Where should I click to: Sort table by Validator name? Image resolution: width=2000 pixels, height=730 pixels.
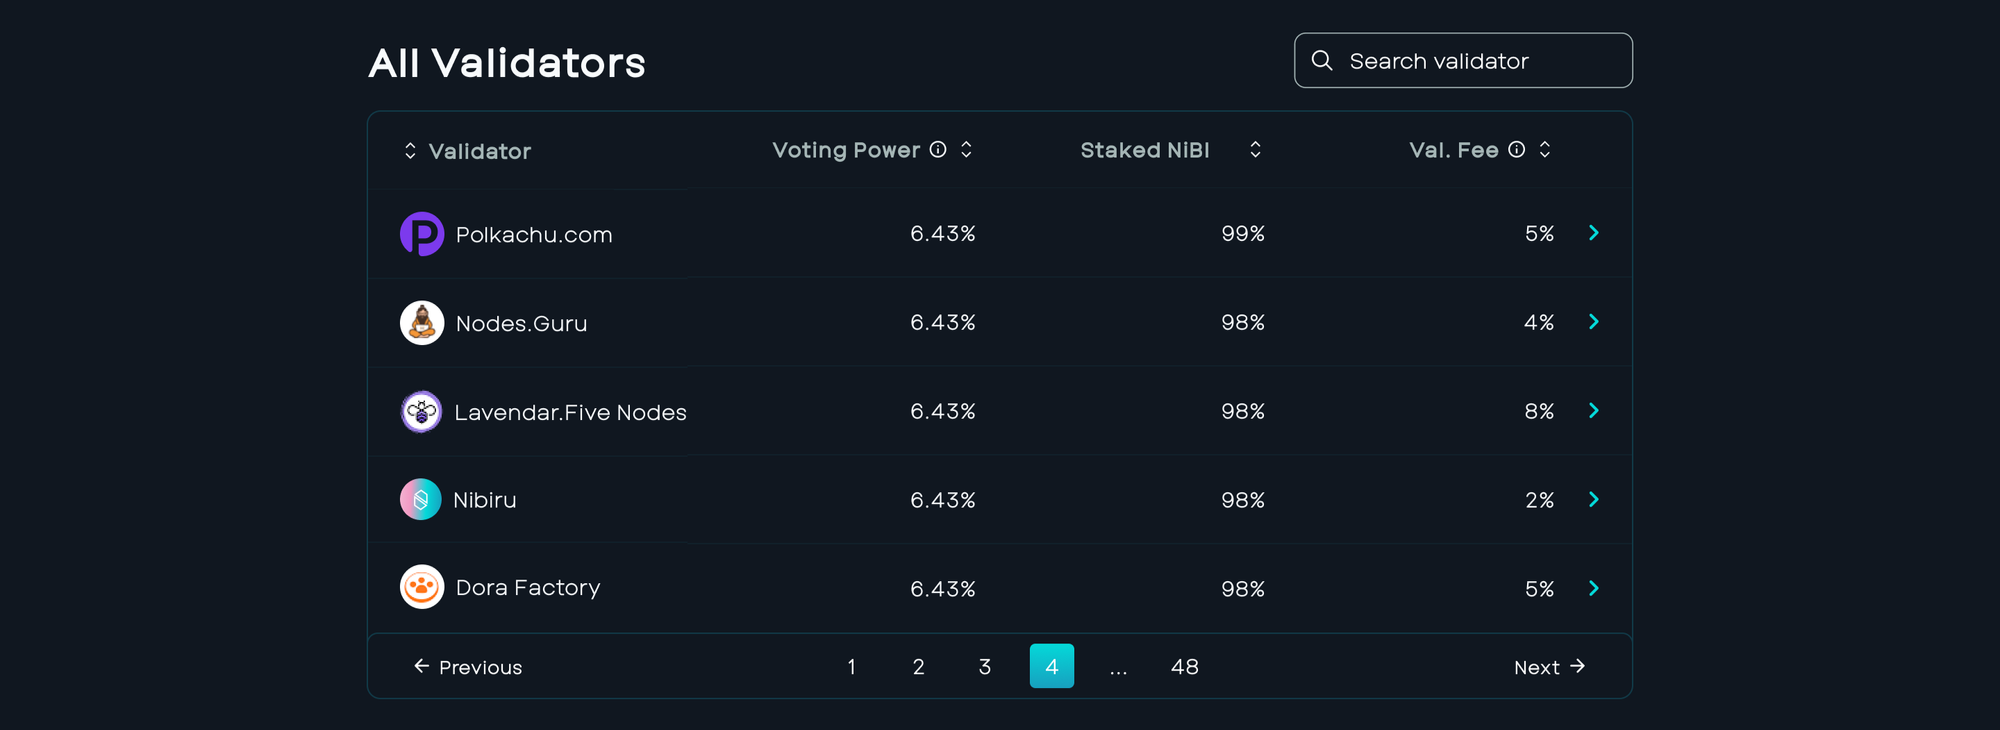point(410,151)
